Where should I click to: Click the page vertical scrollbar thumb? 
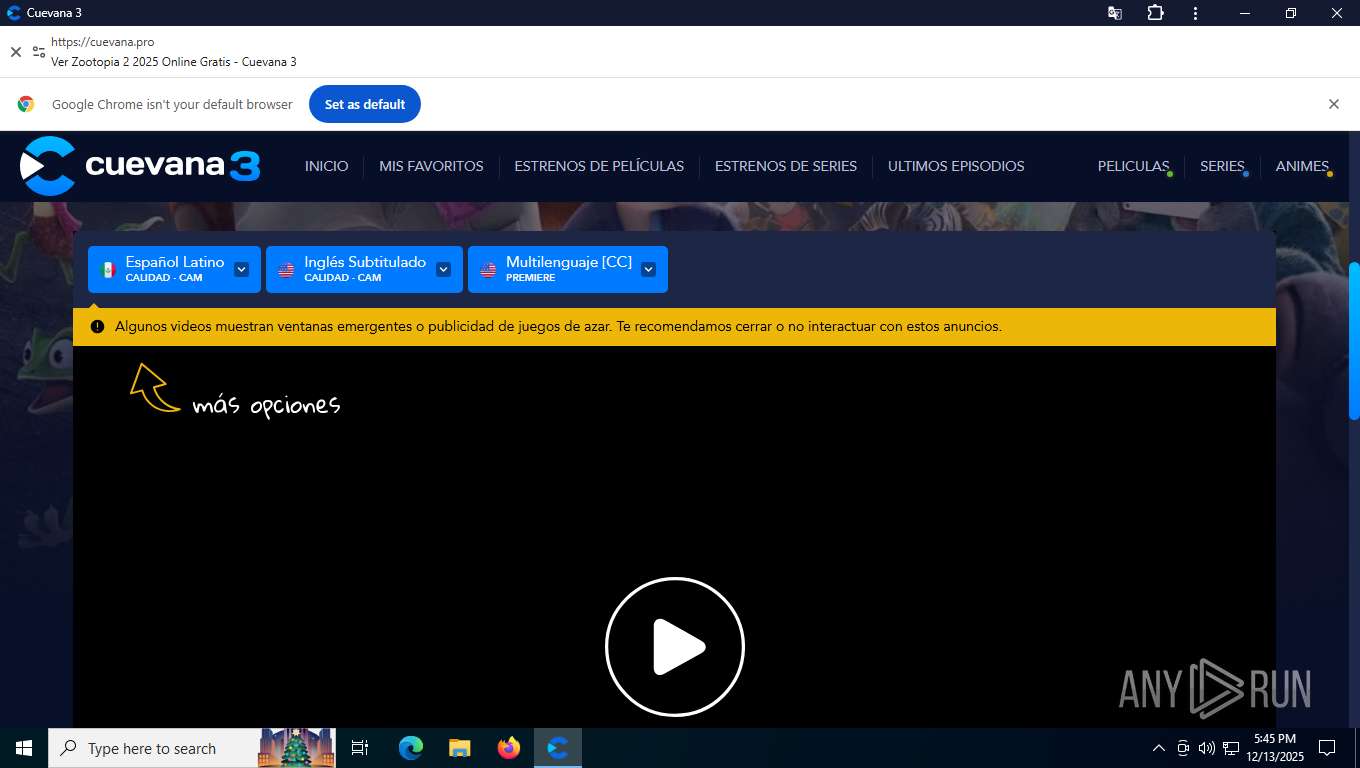[1354, 340]
